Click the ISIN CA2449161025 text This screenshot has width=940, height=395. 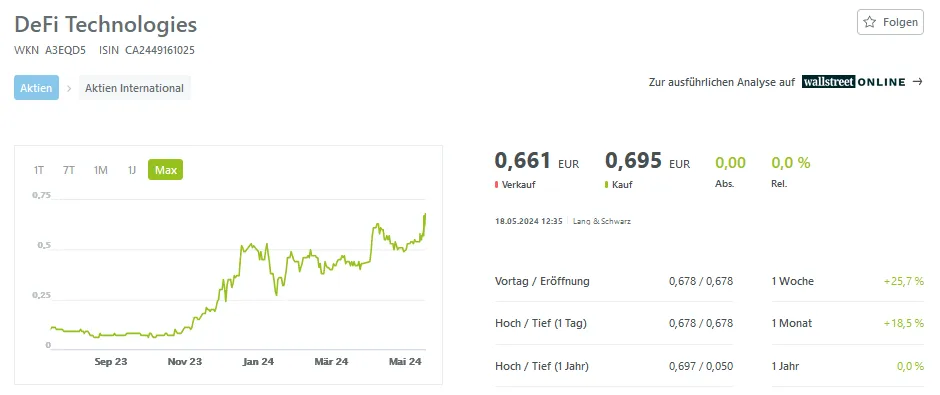click(x=147, y=50)
